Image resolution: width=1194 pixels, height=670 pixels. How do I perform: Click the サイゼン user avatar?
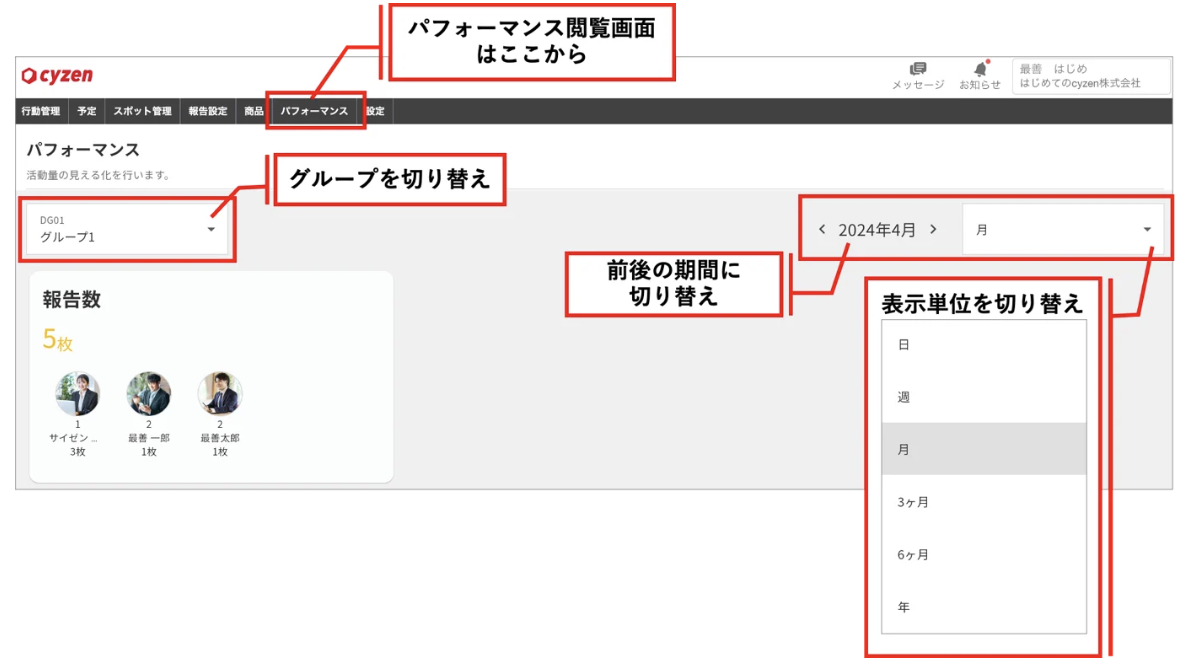tap(78, 394)
